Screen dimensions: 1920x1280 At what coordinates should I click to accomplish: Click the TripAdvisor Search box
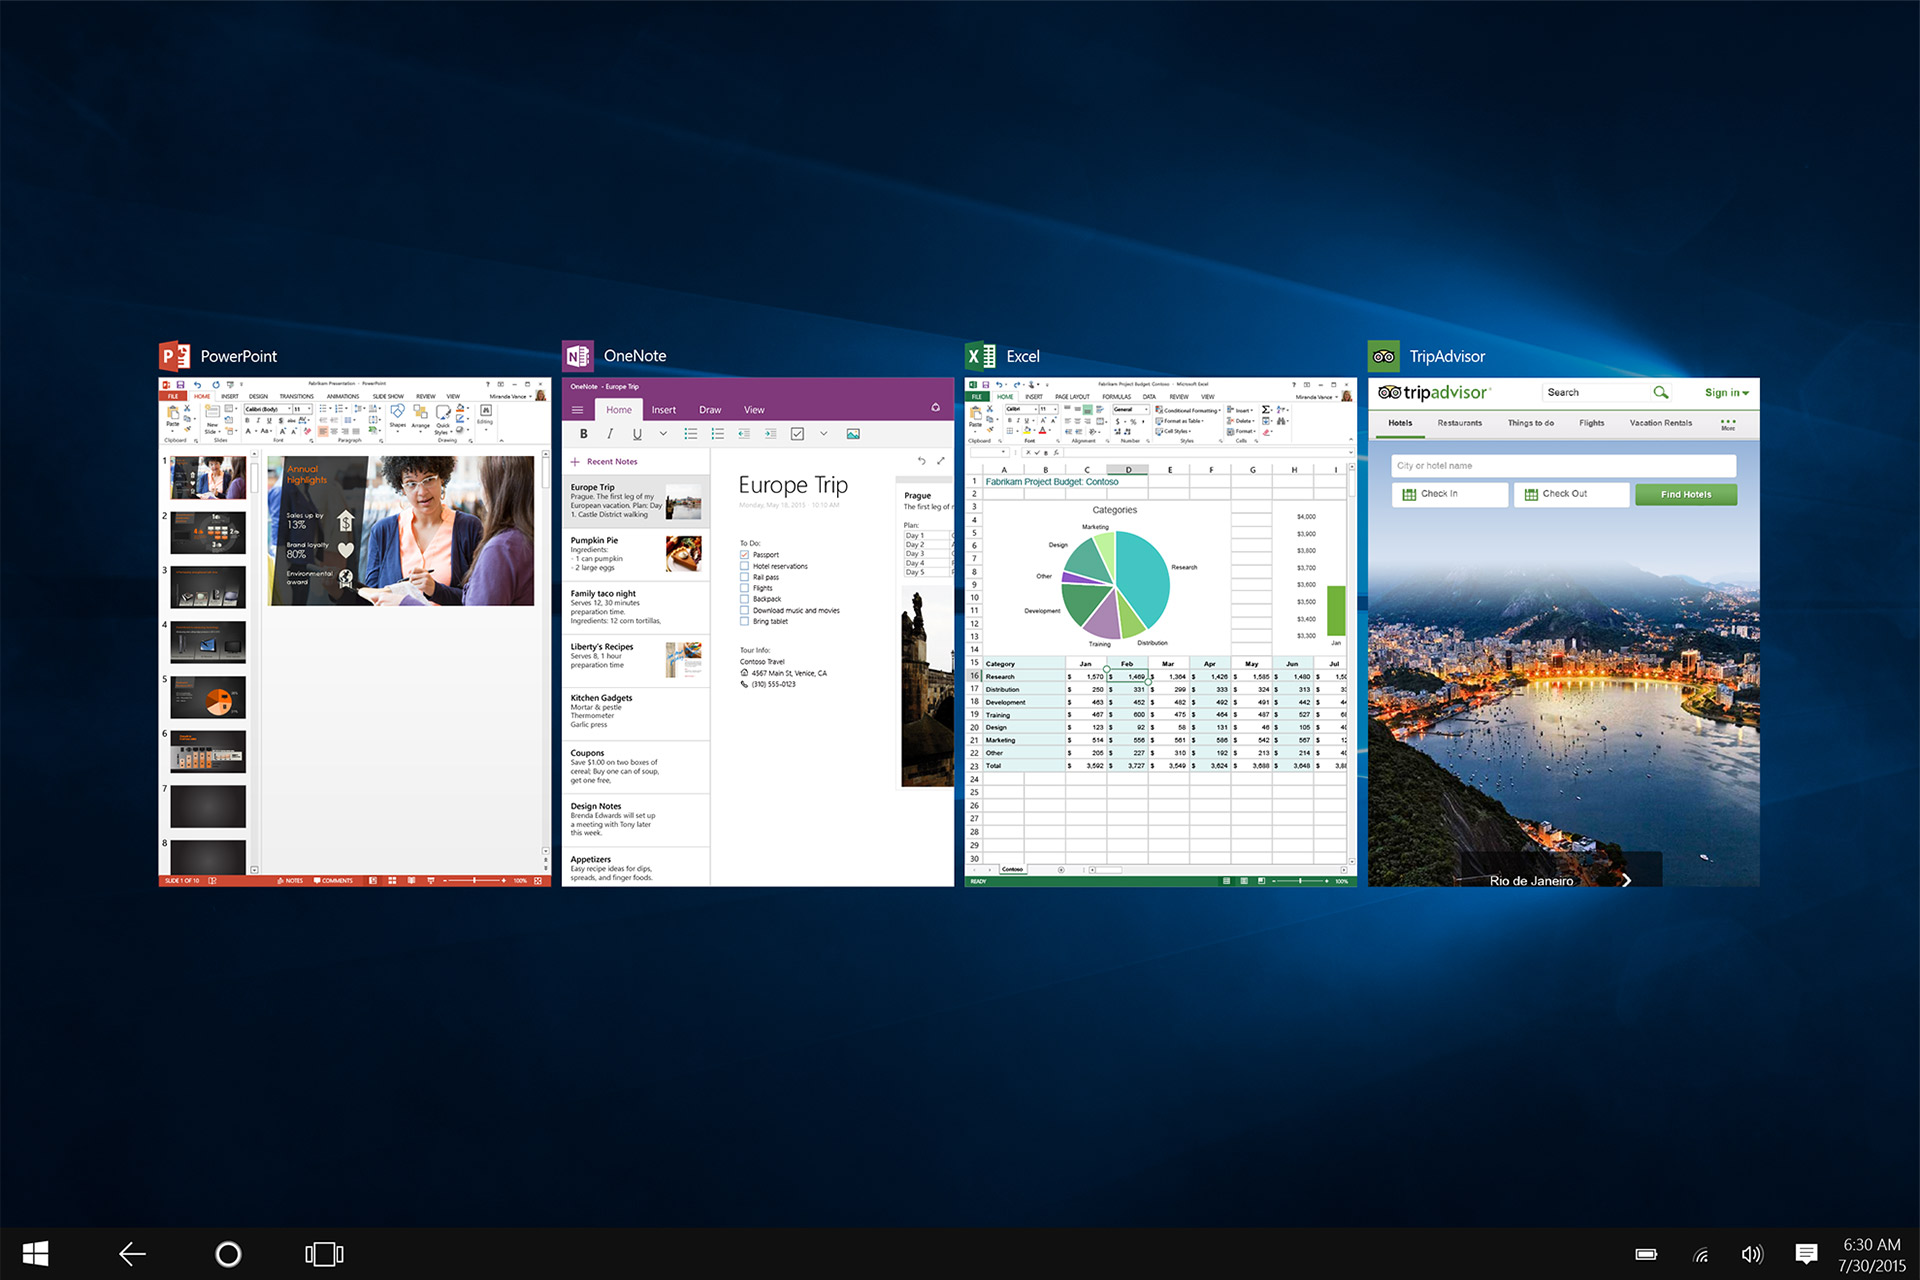tap(1596, 392)
